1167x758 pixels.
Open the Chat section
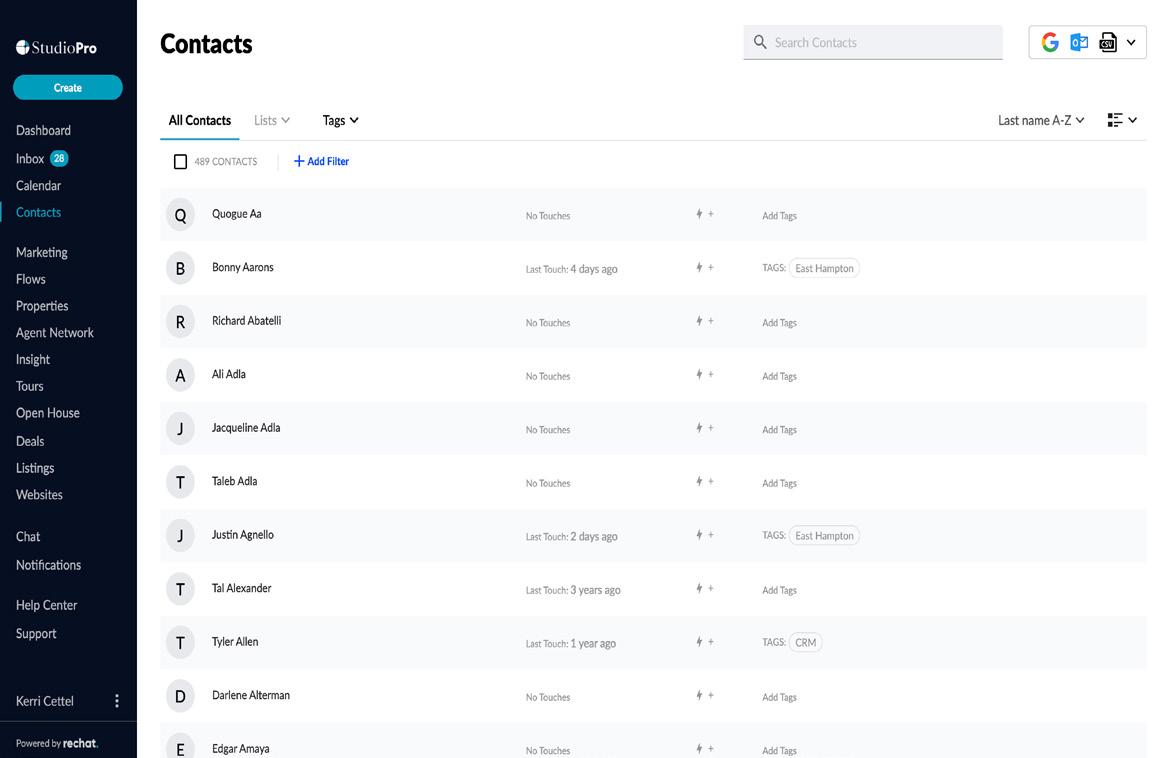tap(28, 537)
